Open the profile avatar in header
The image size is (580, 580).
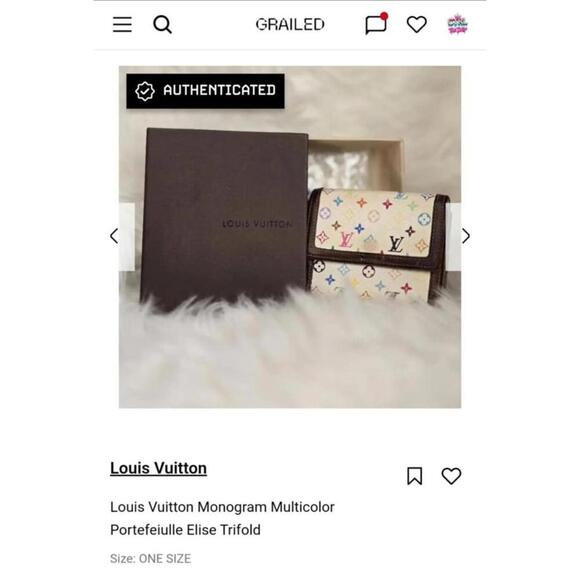pyautogui.click(x=458, y=24)
